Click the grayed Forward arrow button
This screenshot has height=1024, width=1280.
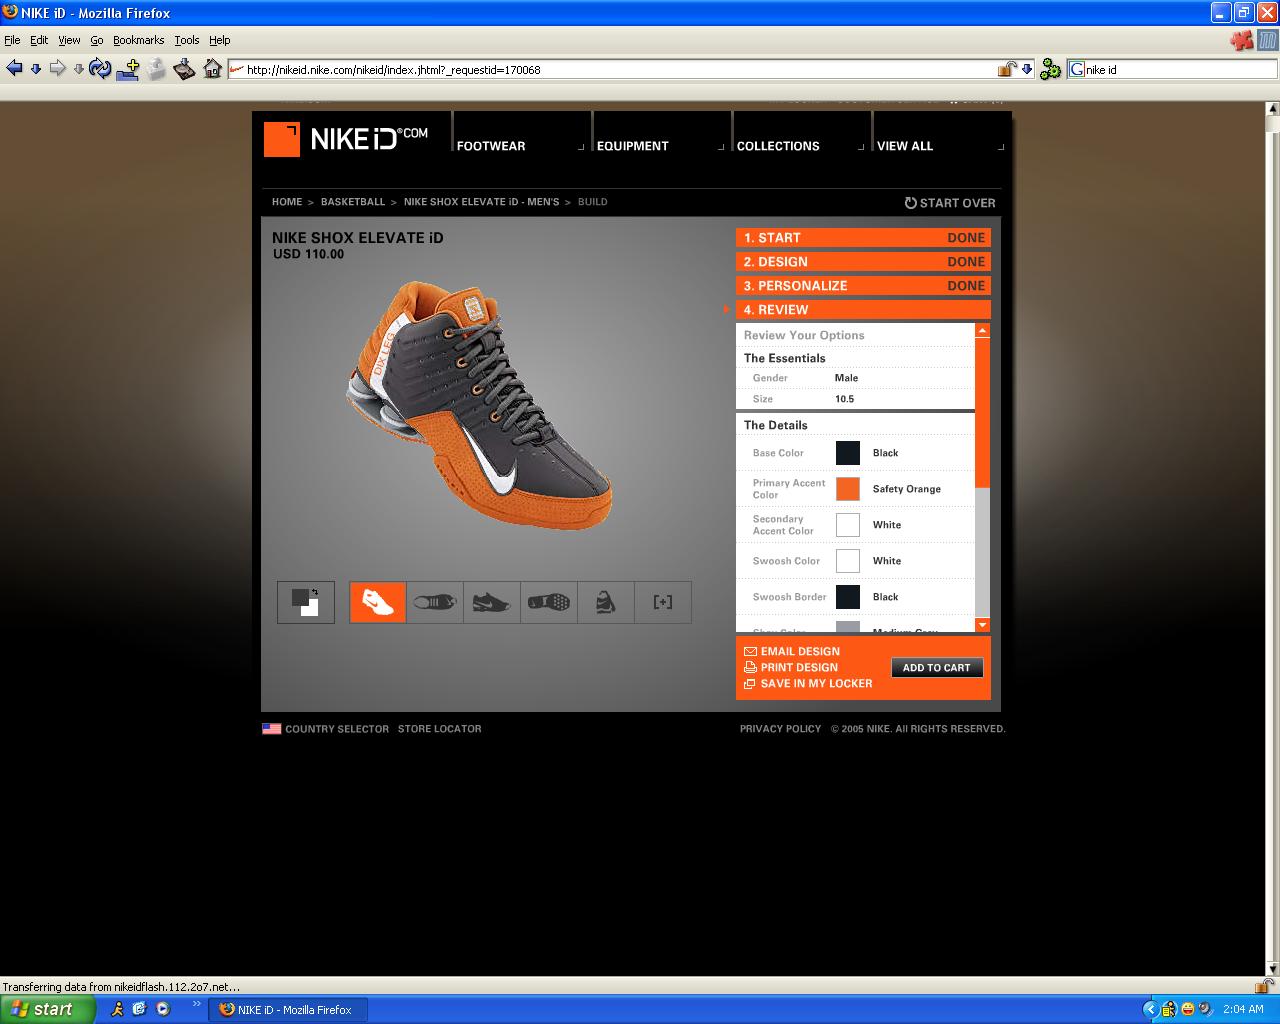coord(57,69)
